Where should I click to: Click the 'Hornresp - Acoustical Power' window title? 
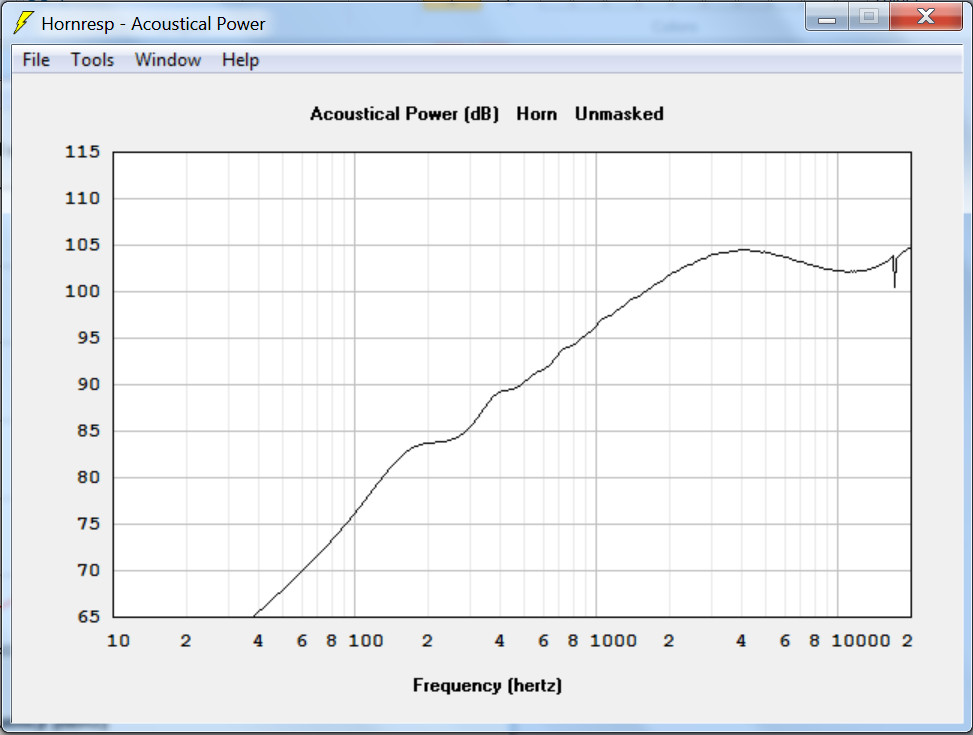pyautogui.click(x=153, y=24)
